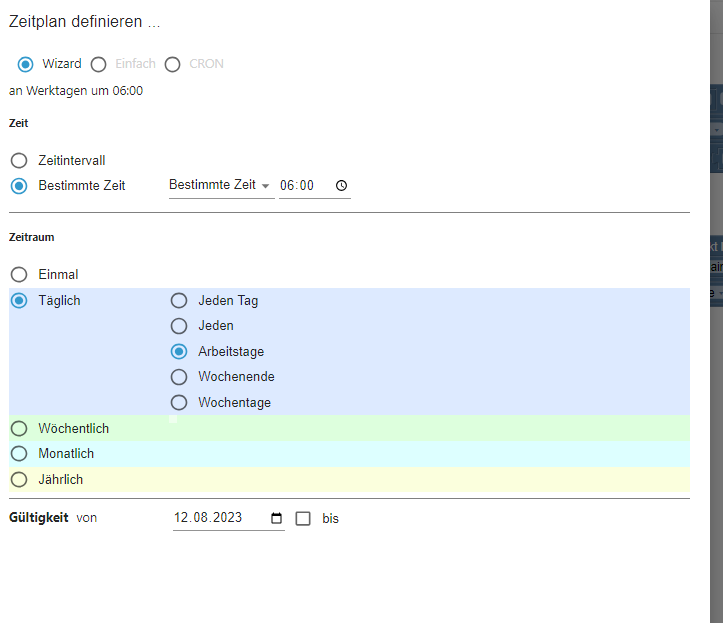Click the clock icon in time field
The width and height of the screenshot is (723, 623).
click(341, 186)
